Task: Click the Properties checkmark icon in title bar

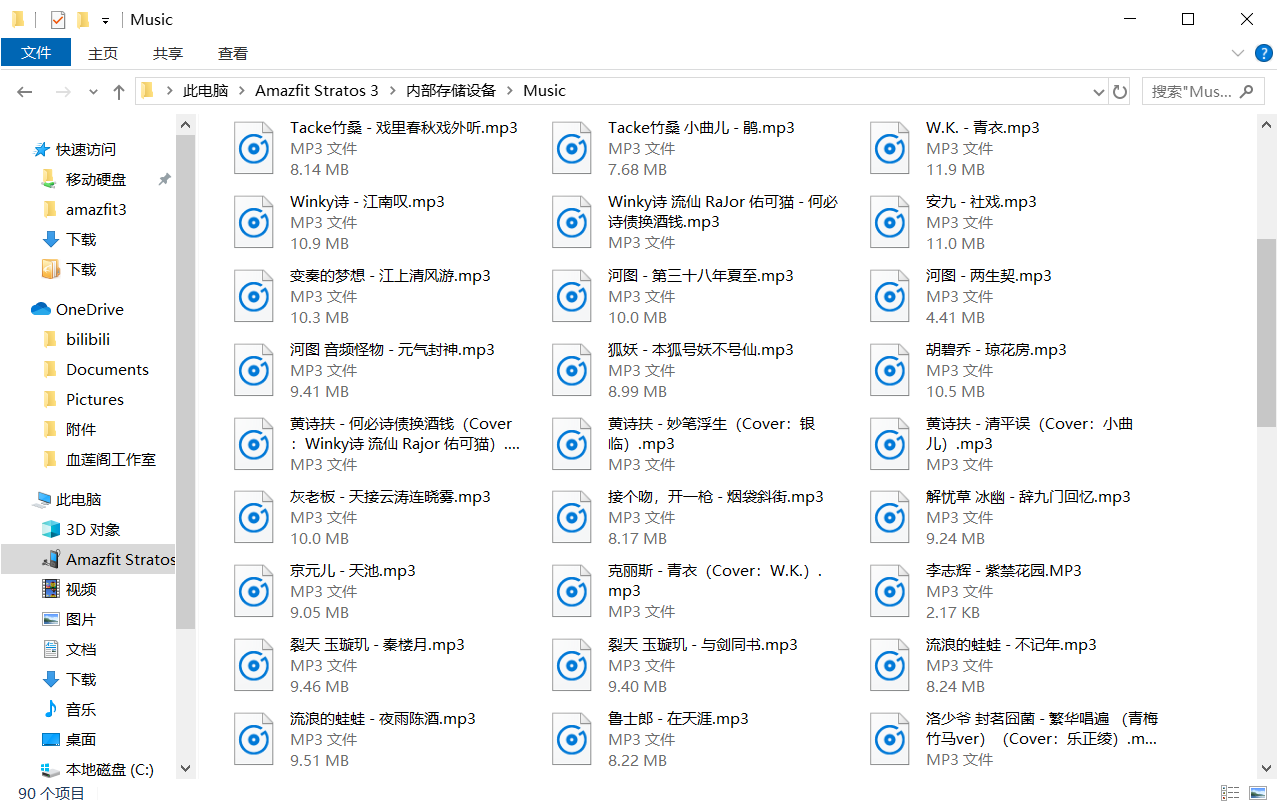Action: (58, 19)
